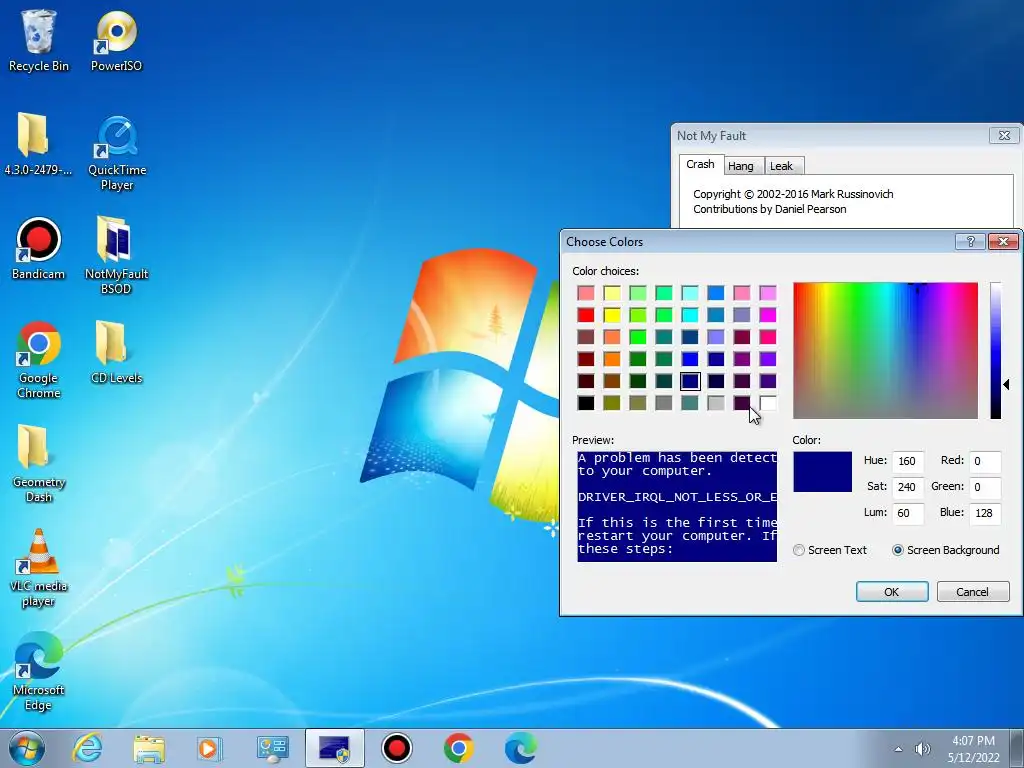The height and width of the screenshot is (768, 1024).
Task: Select the Screen Background radio button
Action: click(x=946, y=550)
